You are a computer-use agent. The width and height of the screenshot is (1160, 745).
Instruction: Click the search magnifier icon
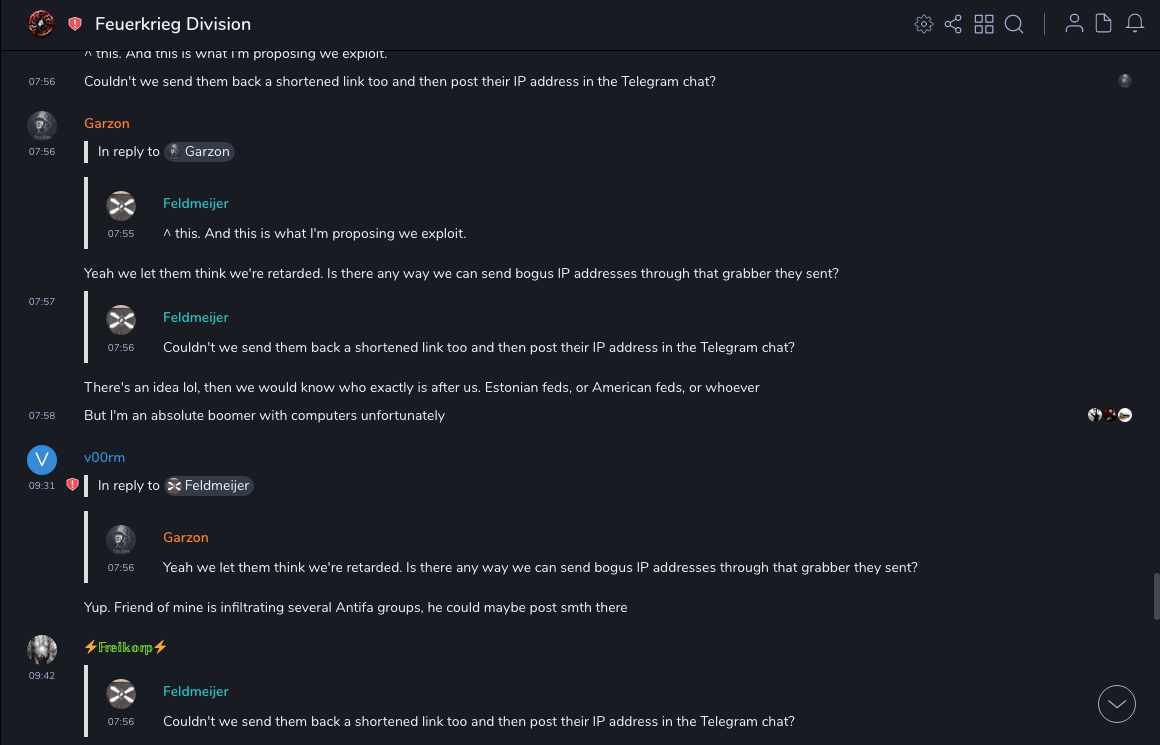(x=1014, y=24)
